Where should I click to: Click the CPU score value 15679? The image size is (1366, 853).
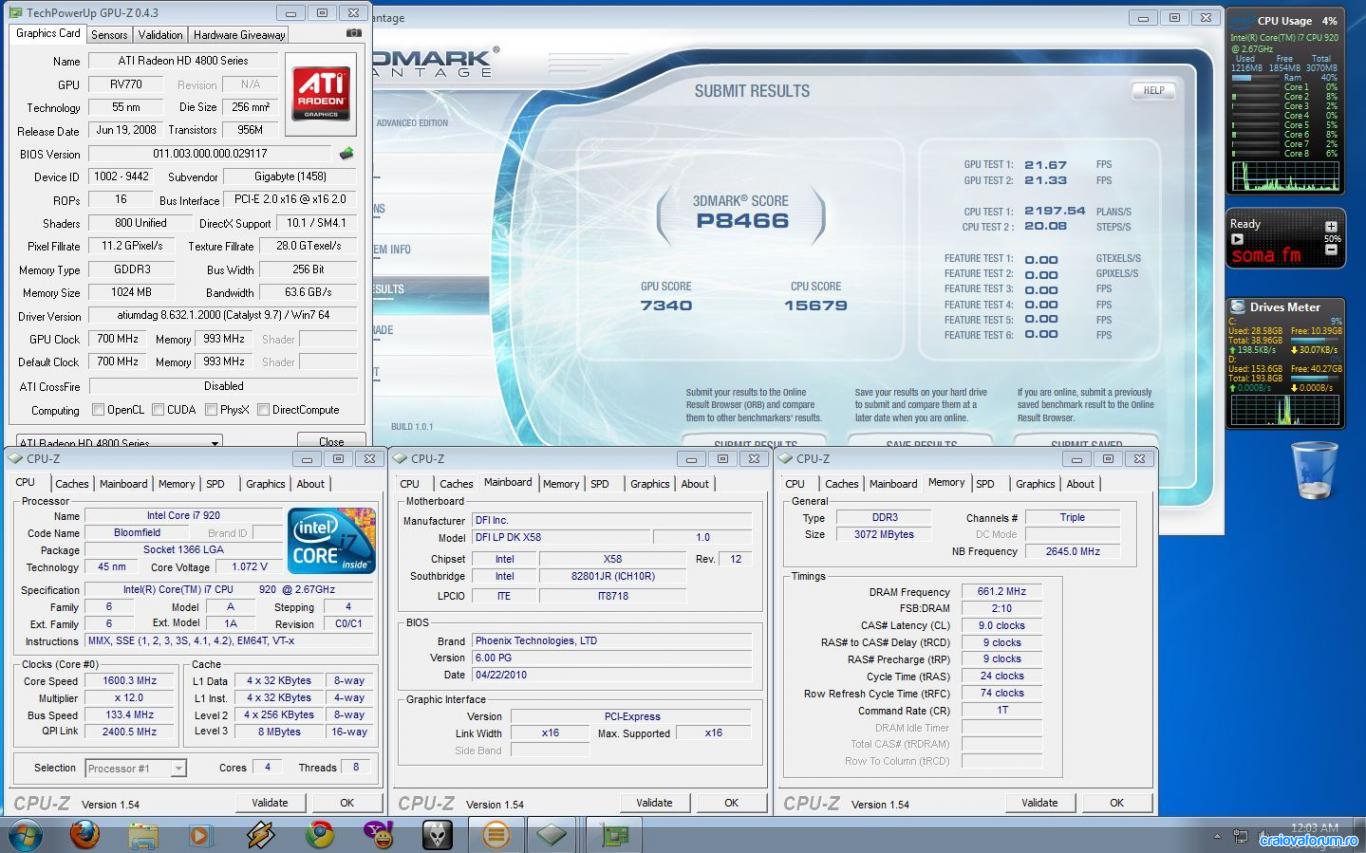click(x=816, y=306)
